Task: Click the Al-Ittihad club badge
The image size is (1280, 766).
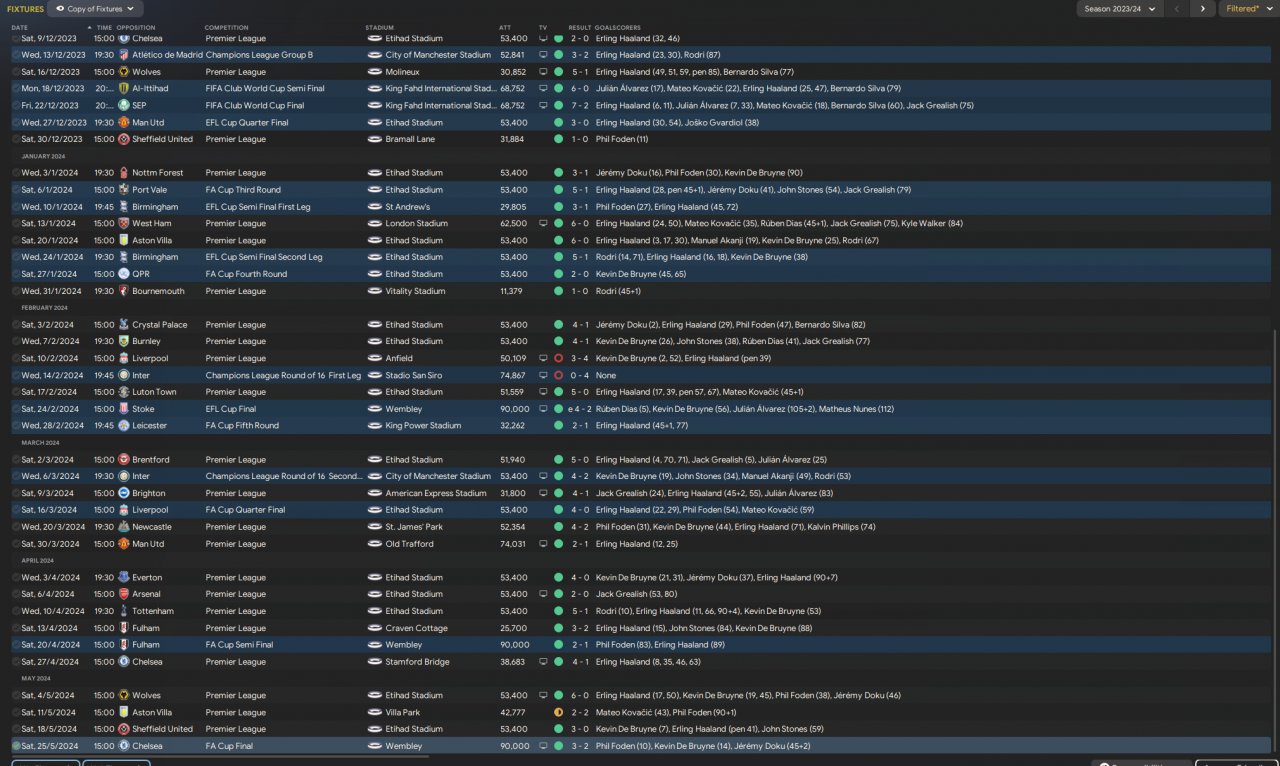Action: coord(123,88)
